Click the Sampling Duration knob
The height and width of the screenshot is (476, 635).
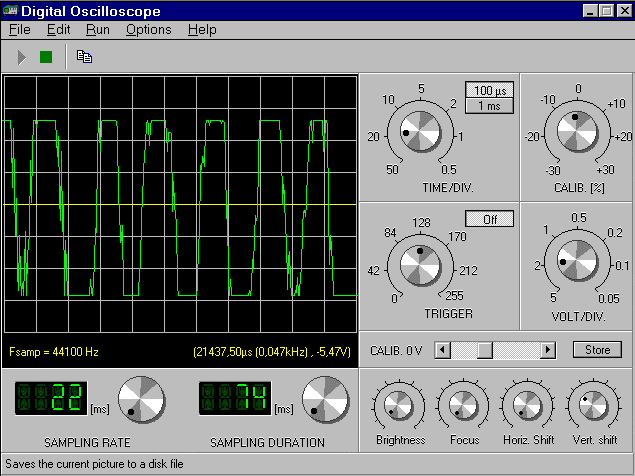tap(324, 399)
